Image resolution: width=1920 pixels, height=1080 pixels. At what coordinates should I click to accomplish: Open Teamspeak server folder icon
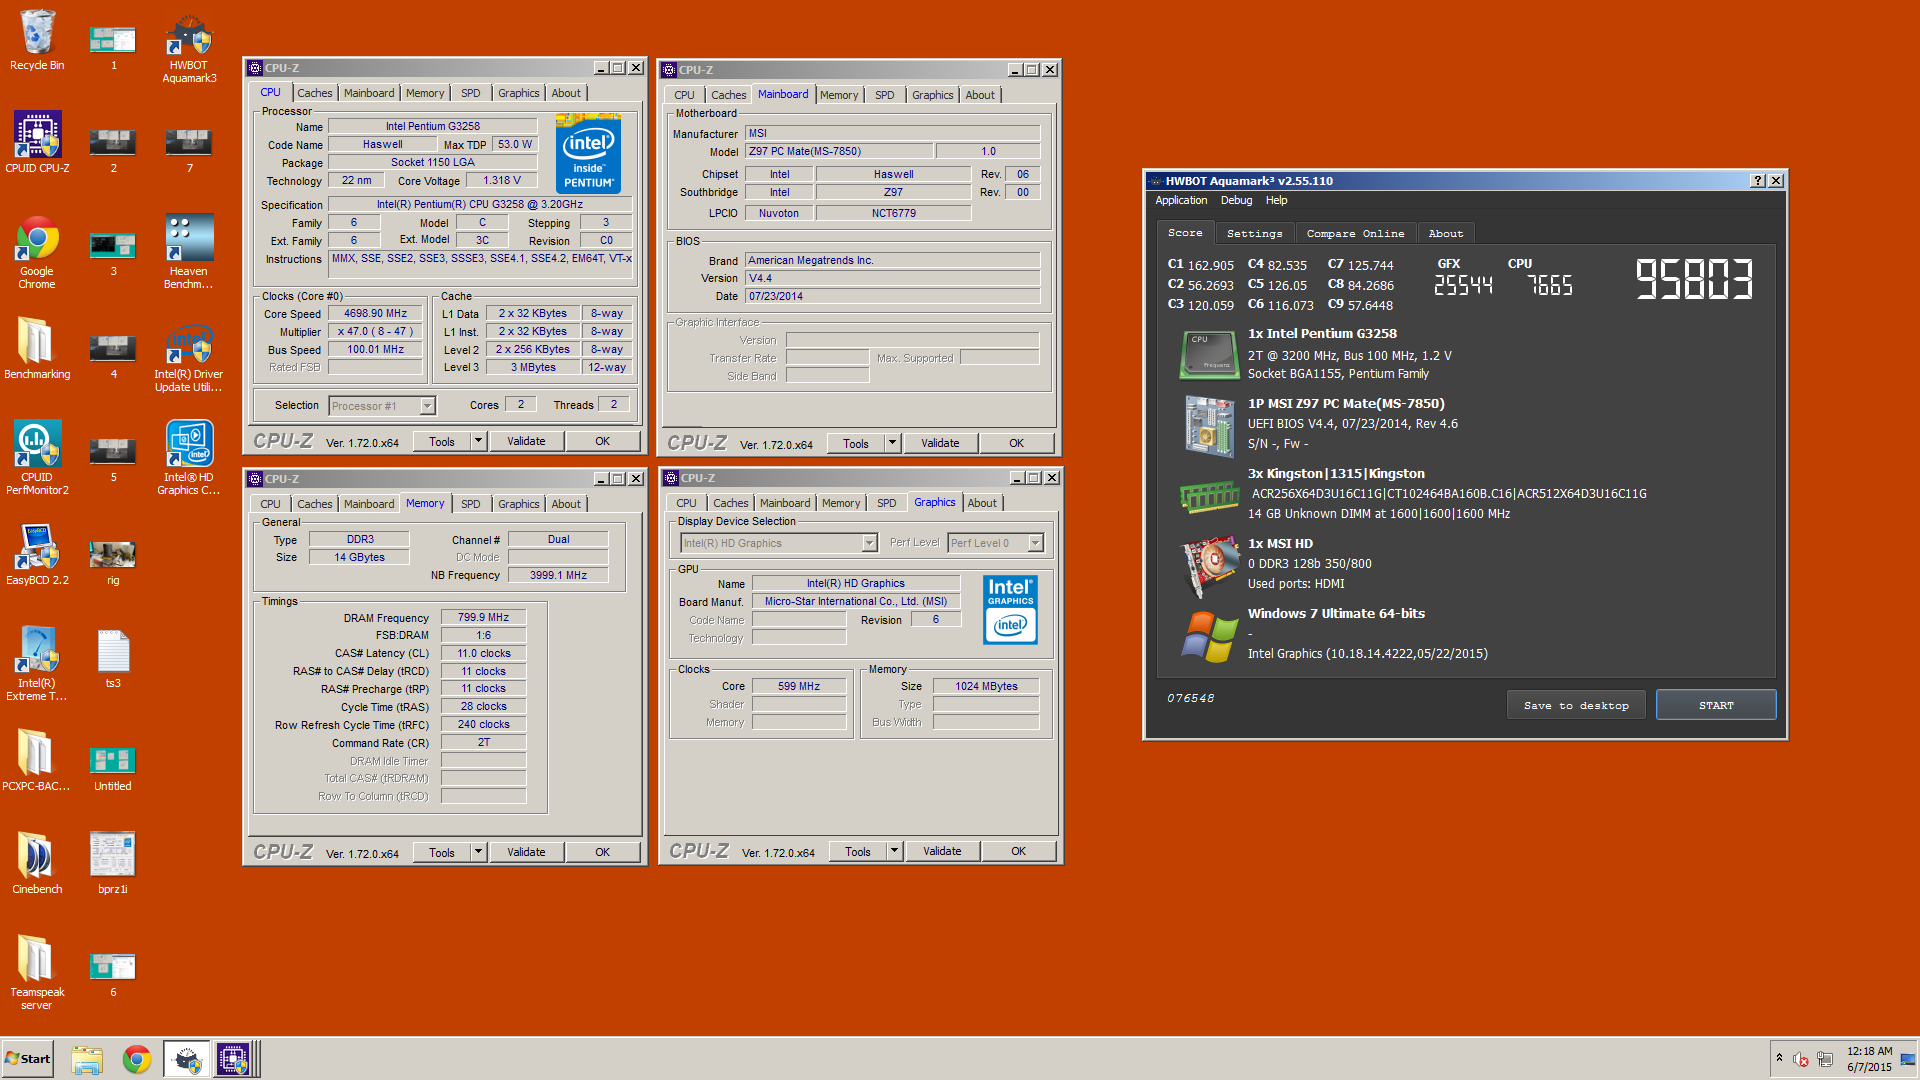point(37,973)
